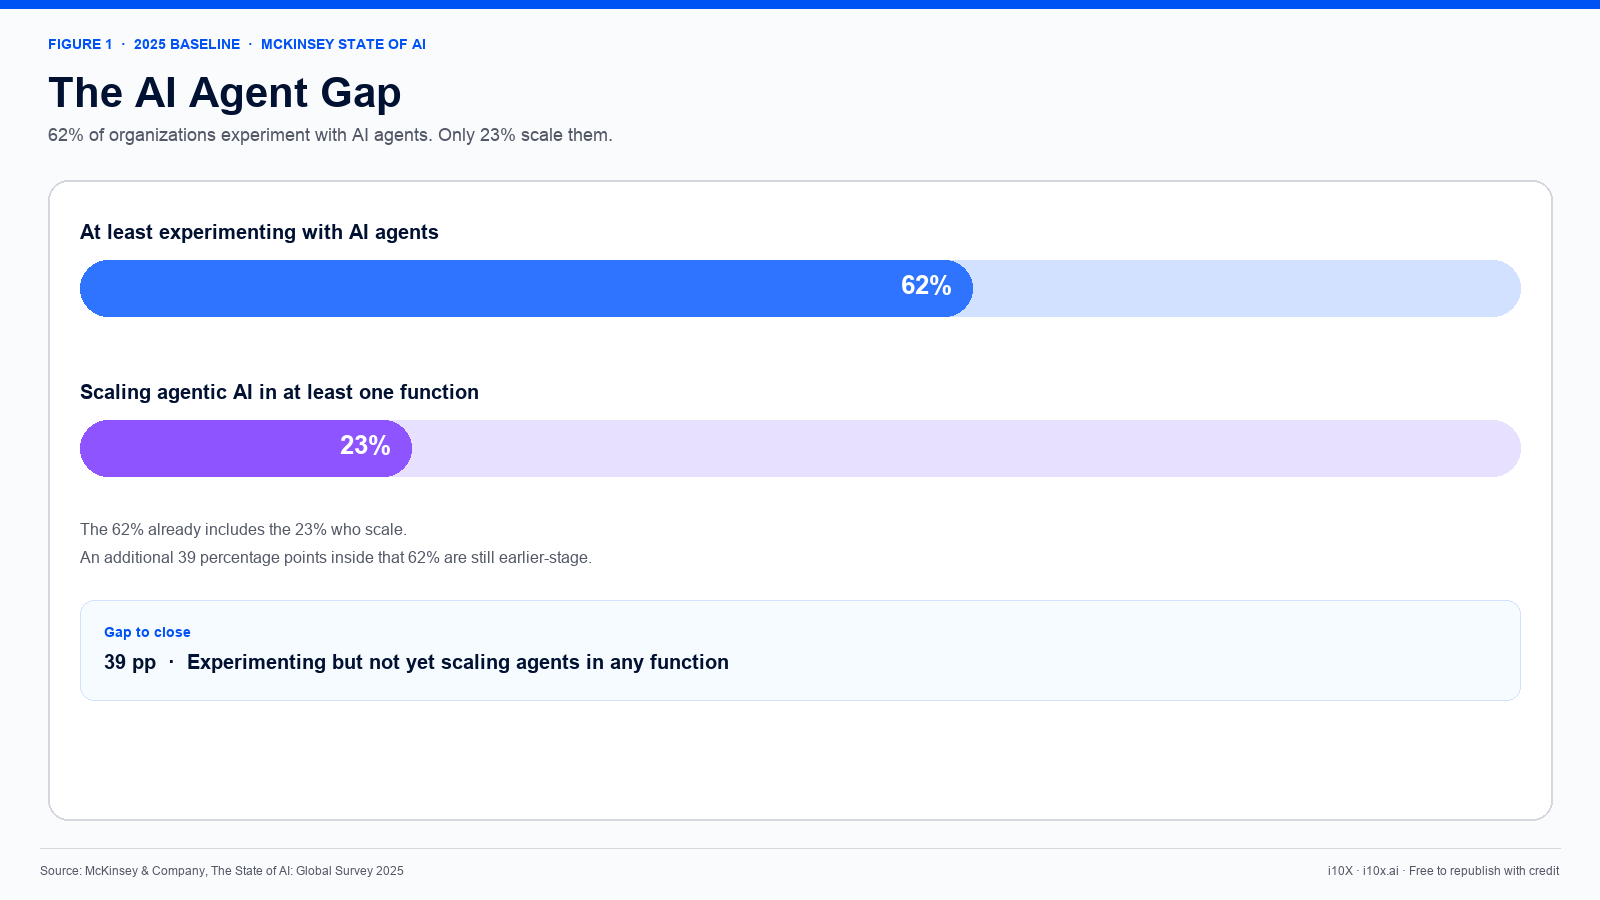Click the light blue unfilled part of the first bar
The width and height of the screenshot is (1600, 900).
point(1247,288)
